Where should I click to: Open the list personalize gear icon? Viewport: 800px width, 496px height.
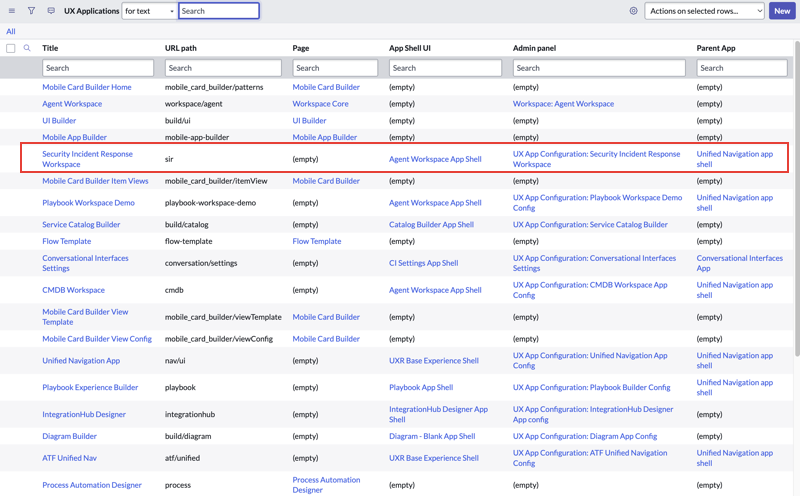coord(633,11)
